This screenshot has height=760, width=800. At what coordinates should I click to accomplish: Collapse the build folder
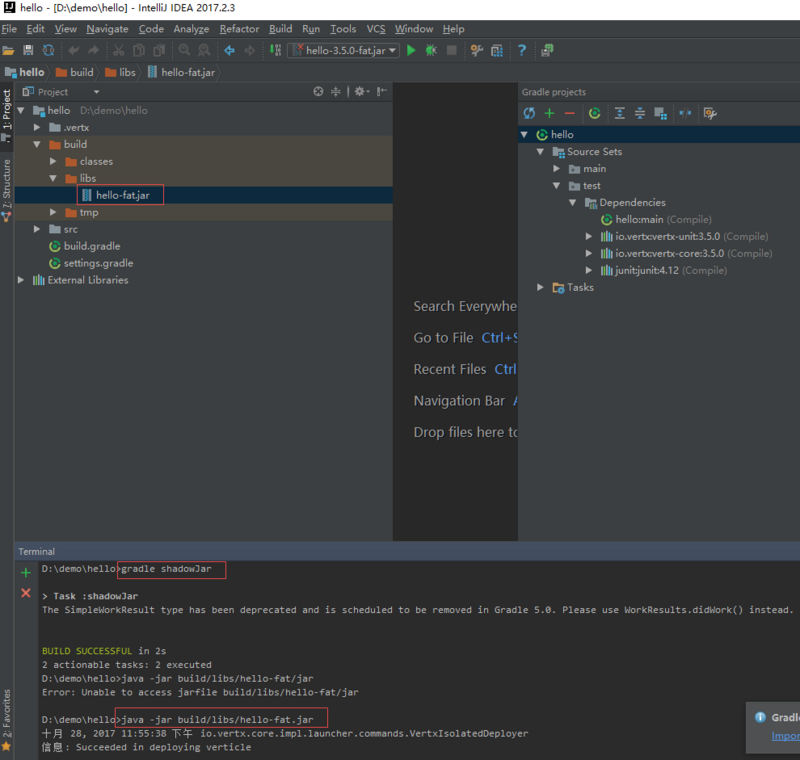point(37,144)
